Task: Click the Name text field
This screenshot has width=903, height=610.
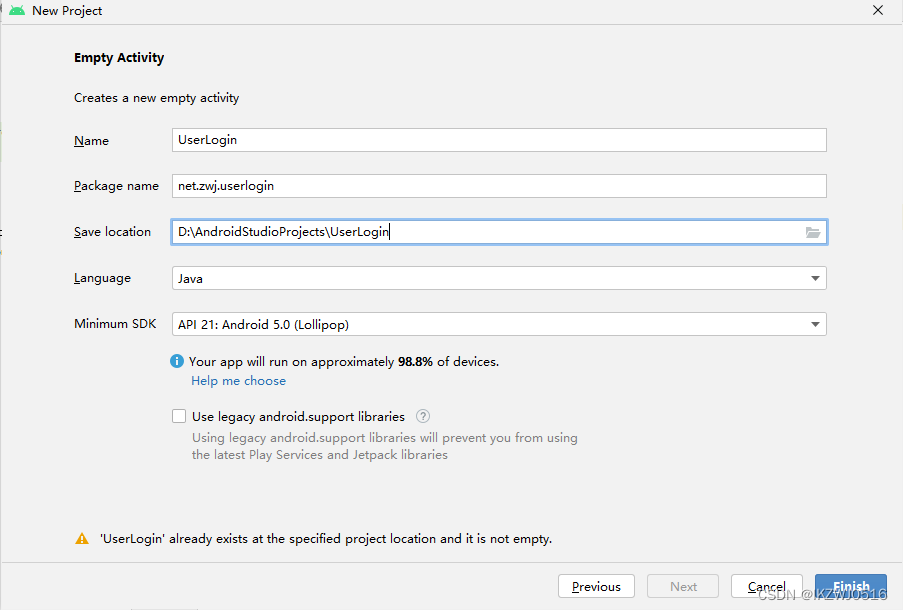Action: point(498,140)
